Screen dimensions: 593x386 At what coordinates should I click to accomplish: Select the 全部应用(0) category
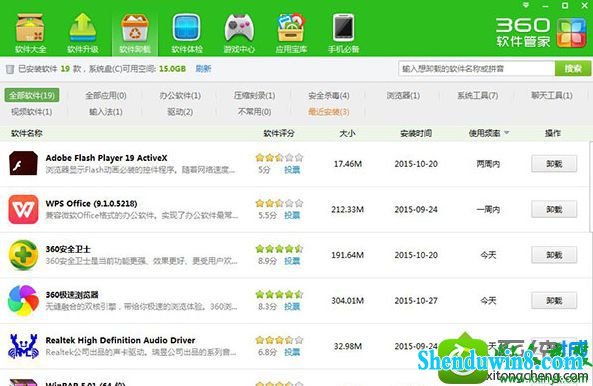[x=106, y=96]
